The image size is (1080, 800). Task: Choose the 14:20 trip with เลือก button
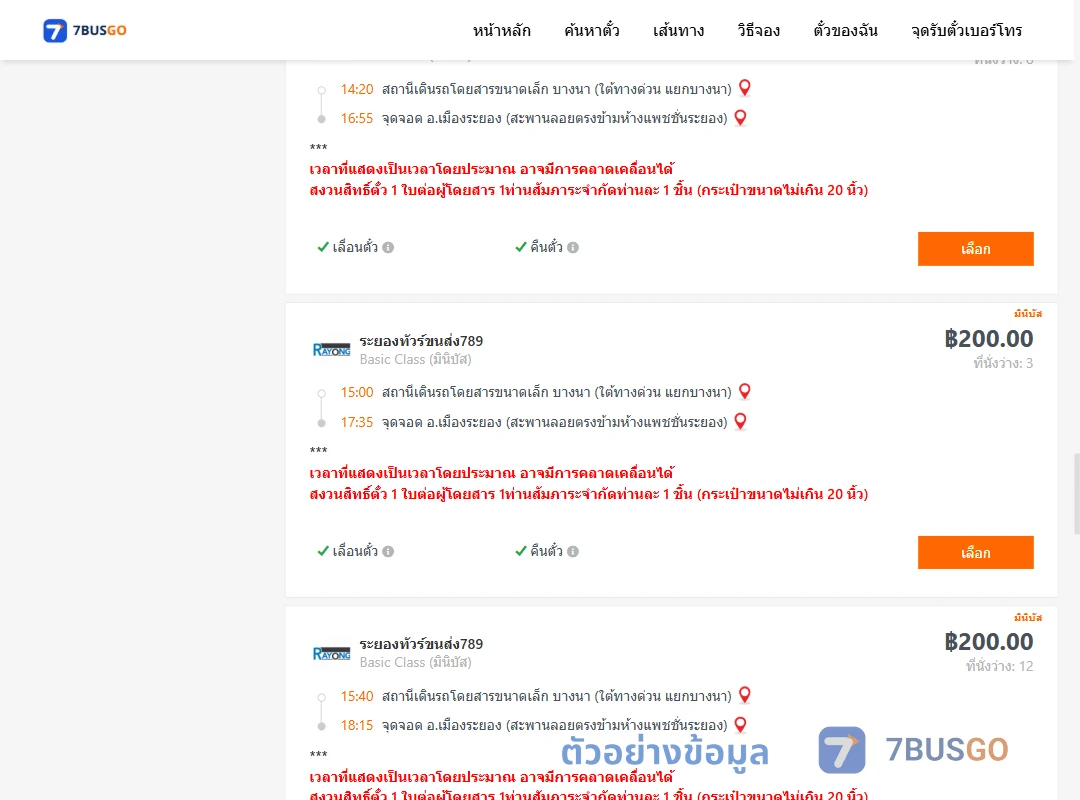(x=975, y=249)
